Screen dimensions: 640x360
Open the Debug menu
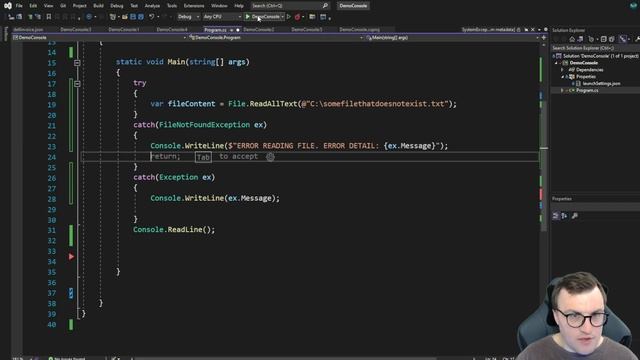[117, 6]
